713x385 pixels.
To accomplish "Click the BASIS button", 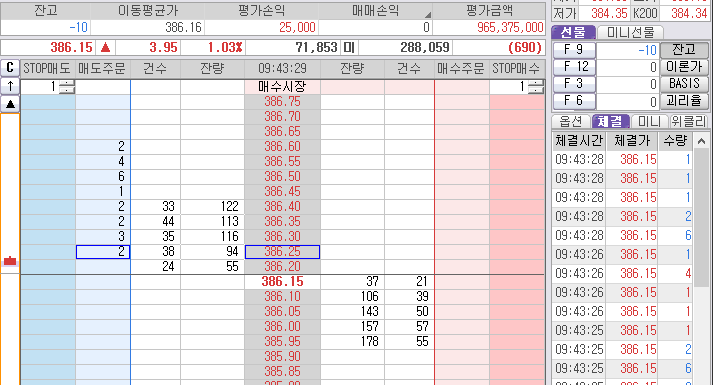I will (684, 84).
